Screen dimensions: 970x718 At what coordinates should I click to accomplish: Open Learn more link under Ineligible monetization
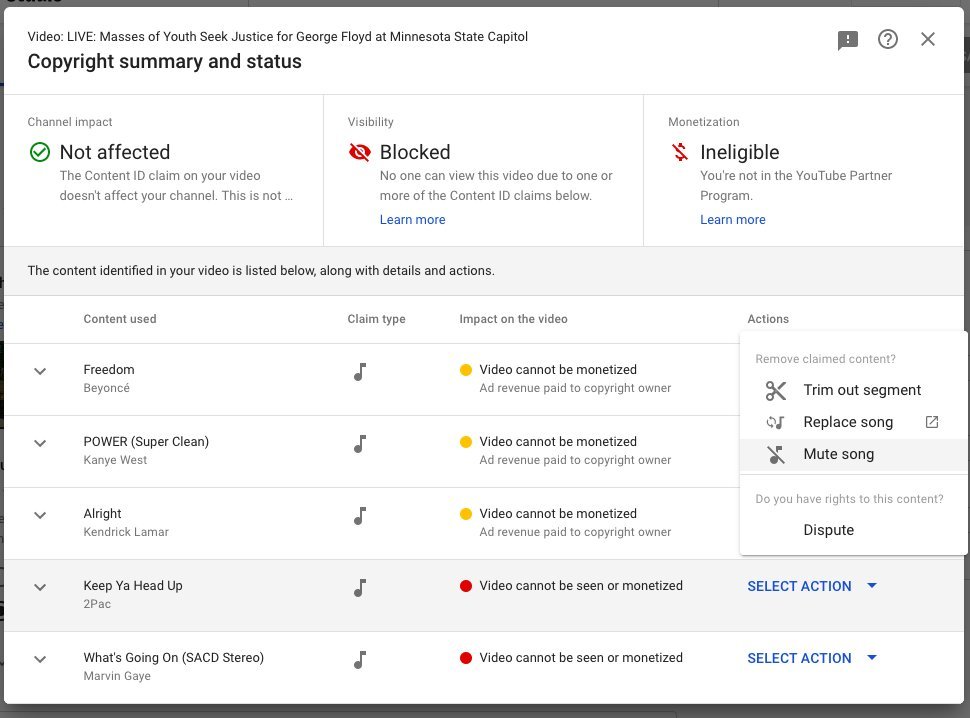[732, 220]
